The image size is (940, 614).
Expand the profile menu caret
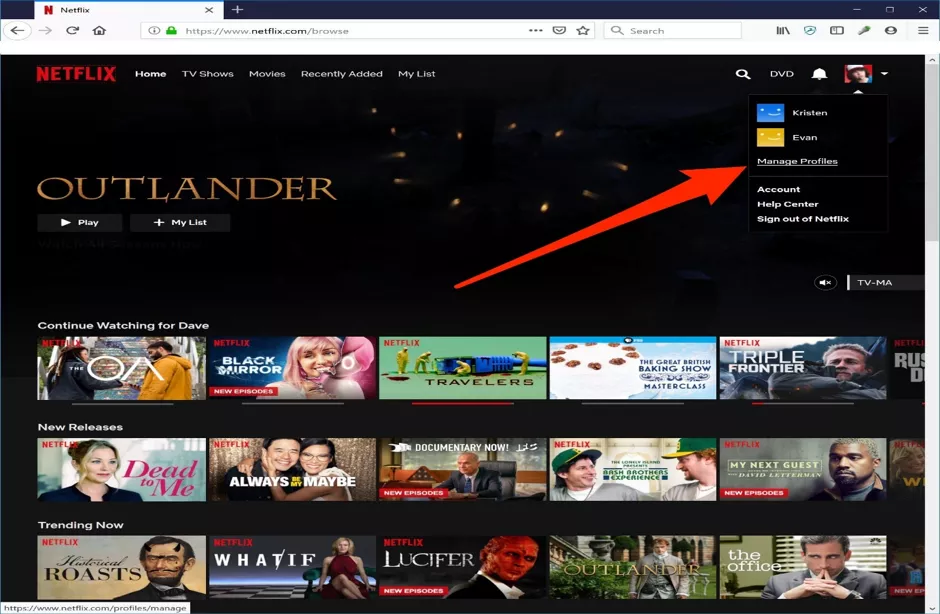(x=884, y=74)
